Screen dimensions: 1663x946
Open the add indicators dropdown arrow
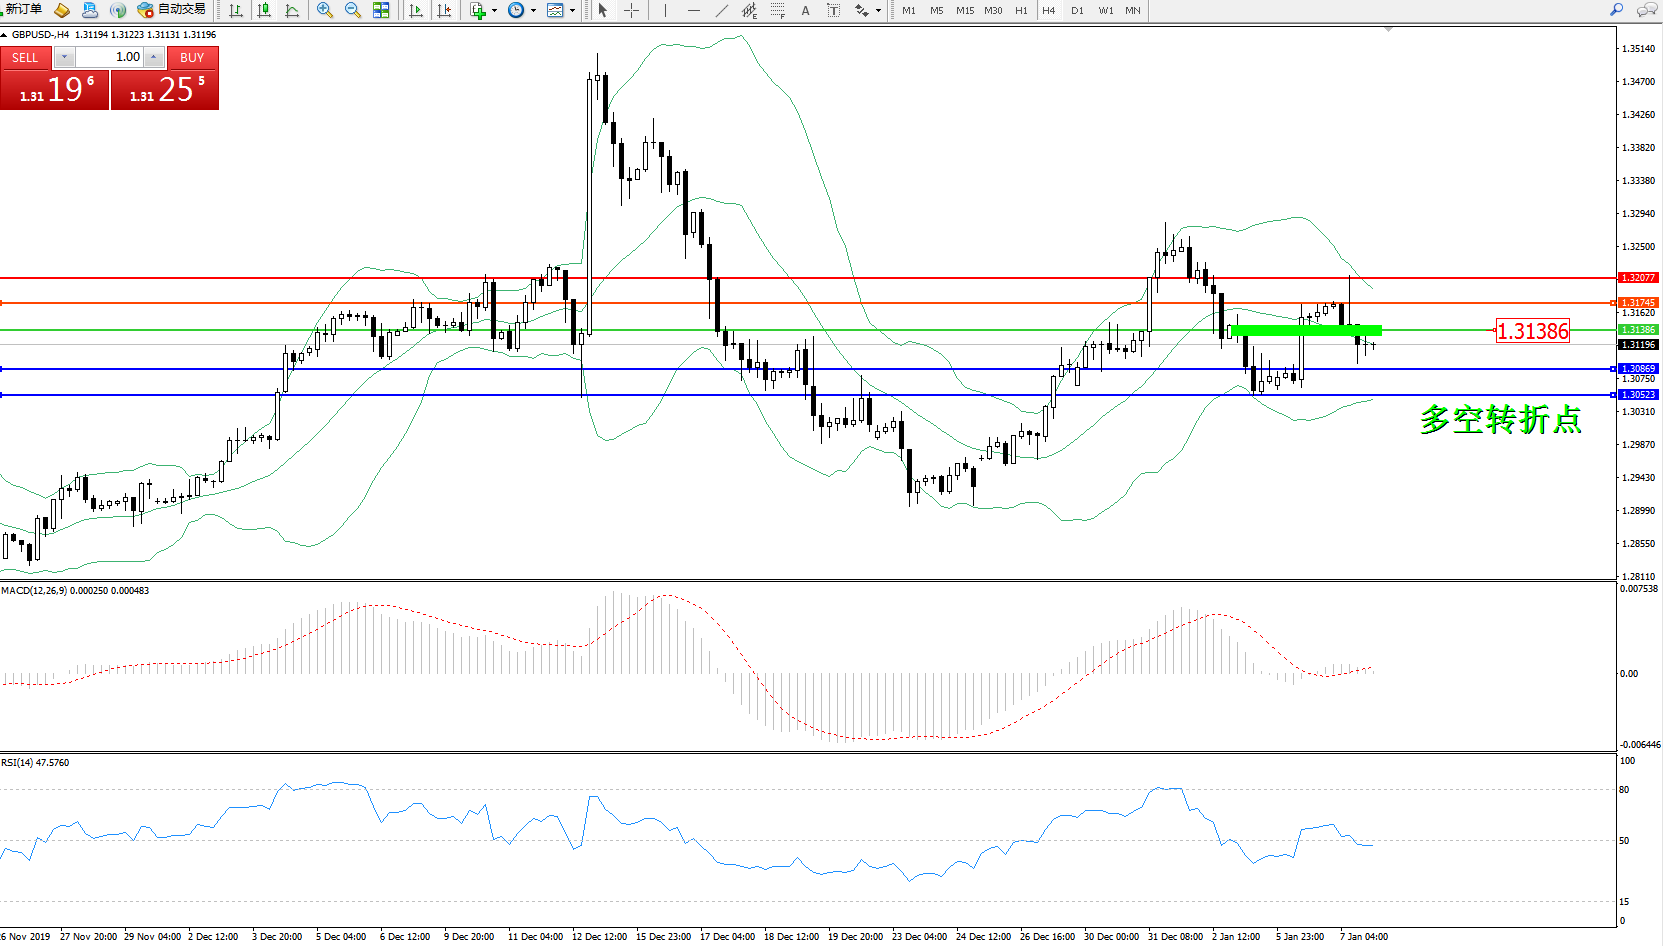tap(494, 10)
